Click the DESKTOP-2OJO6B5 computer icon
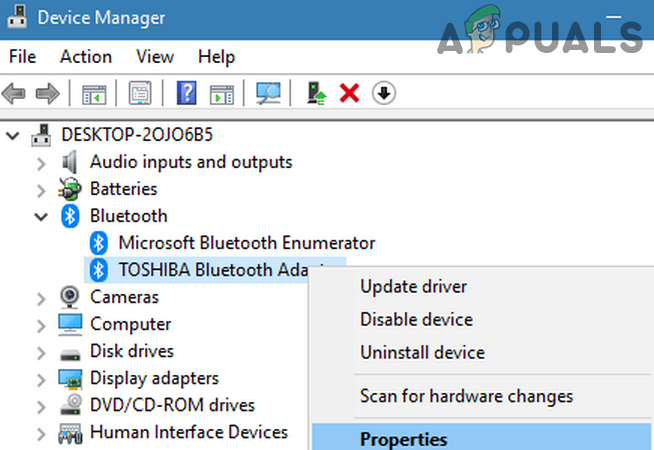654x450 pixels. point(41,135)
